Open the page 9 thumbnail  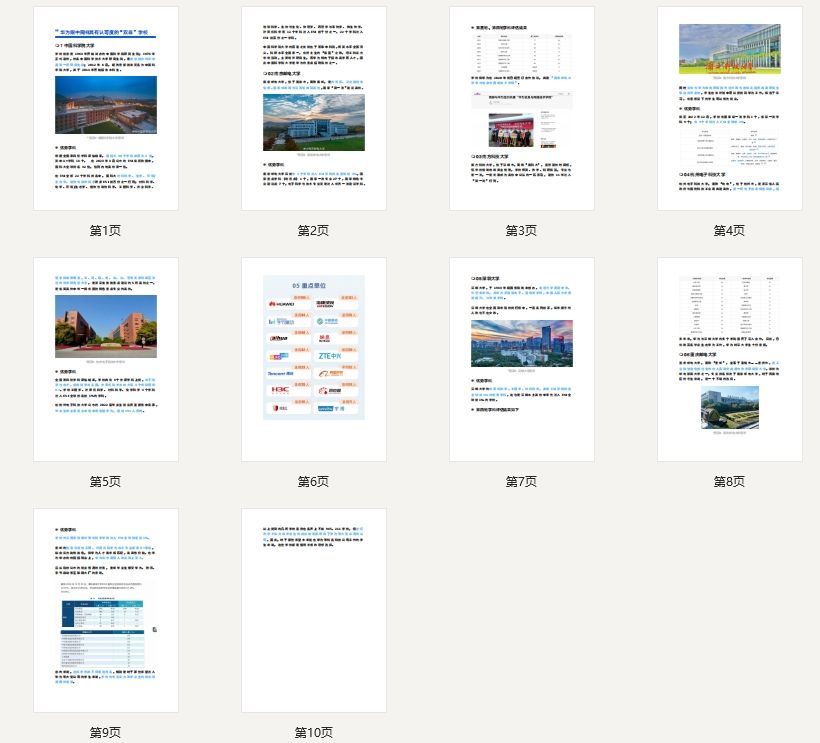point(106,611)
